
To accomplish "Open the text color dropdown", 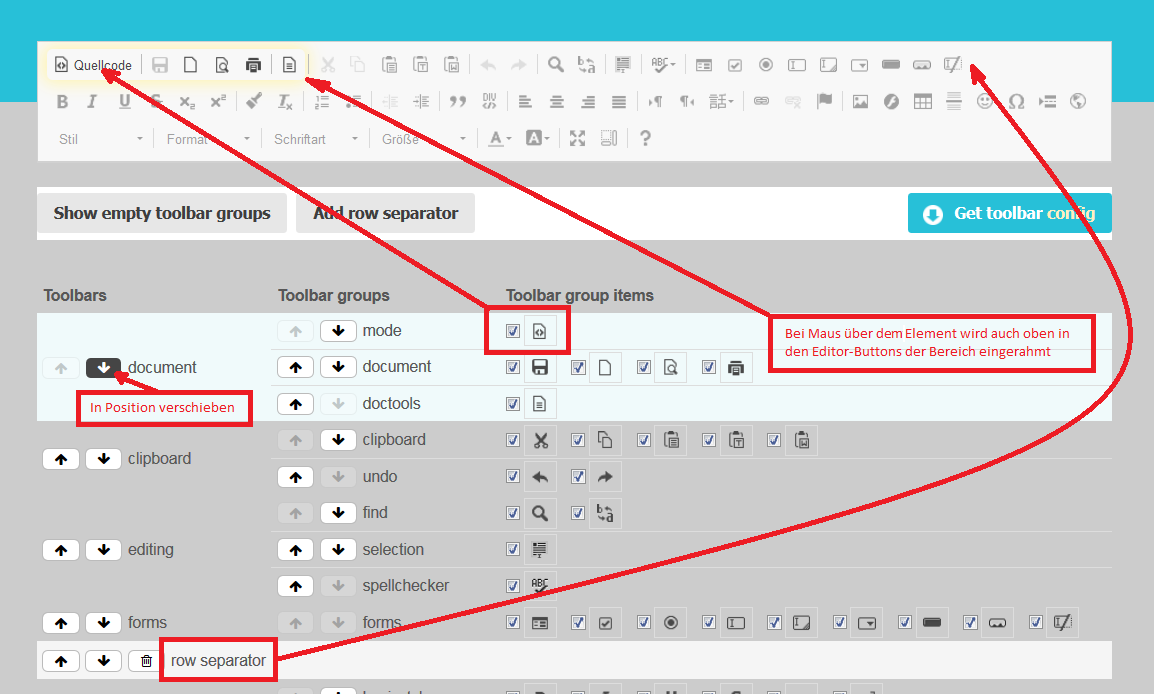I will tap(500, 139).
